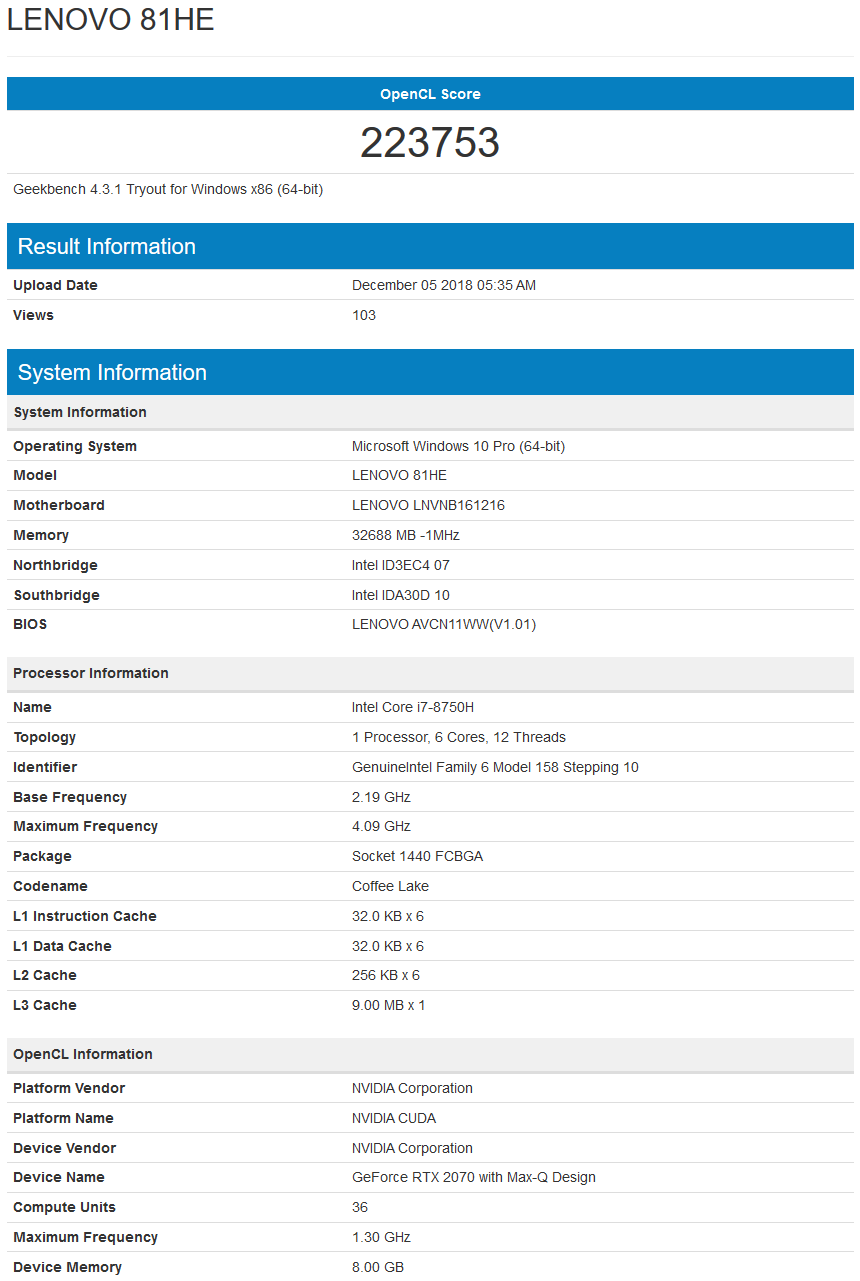
Task: Select the OpenCL Score header bar
Action: [430, 94]
